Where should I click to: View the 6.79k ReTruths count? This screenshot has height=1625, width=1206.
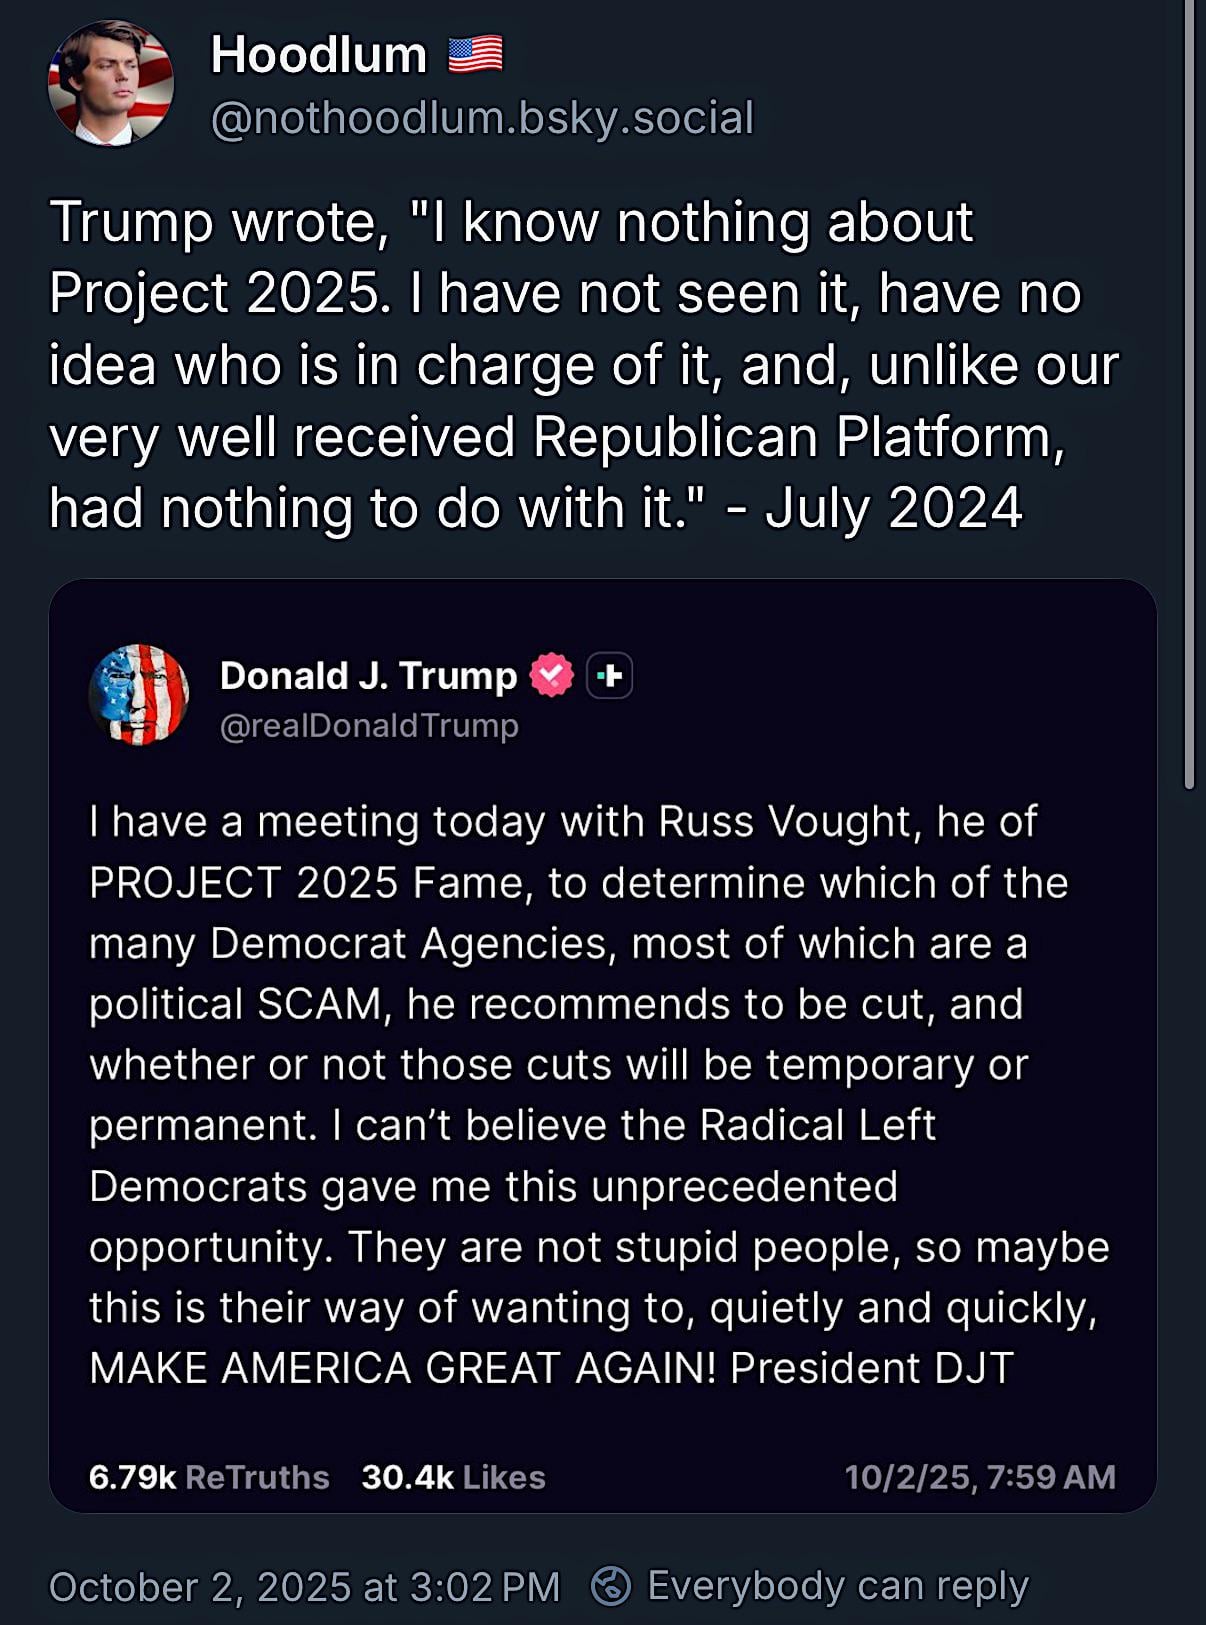(208, 1477)
